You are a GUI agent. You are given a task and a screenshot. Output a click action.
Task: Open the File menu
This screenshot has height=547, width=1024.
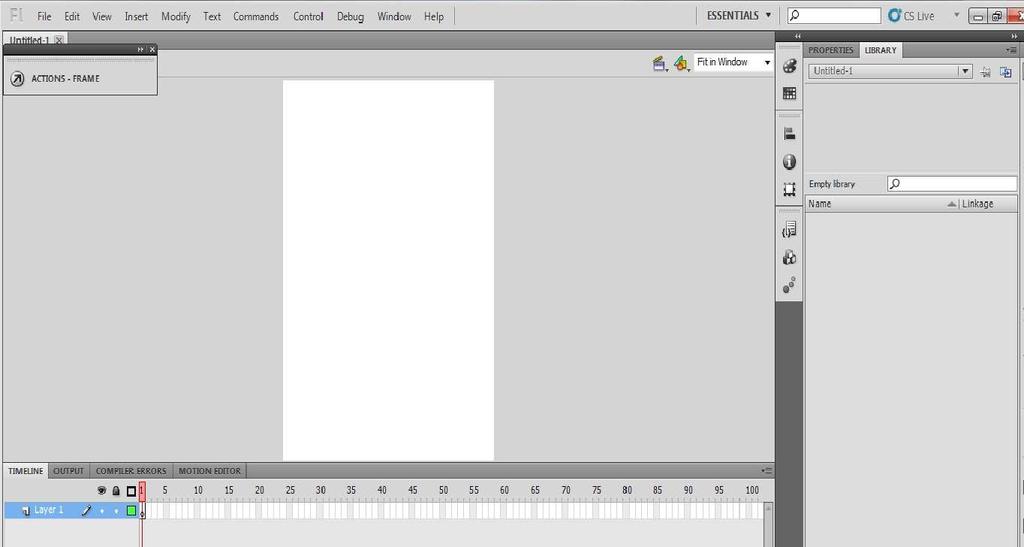(44, 16)
